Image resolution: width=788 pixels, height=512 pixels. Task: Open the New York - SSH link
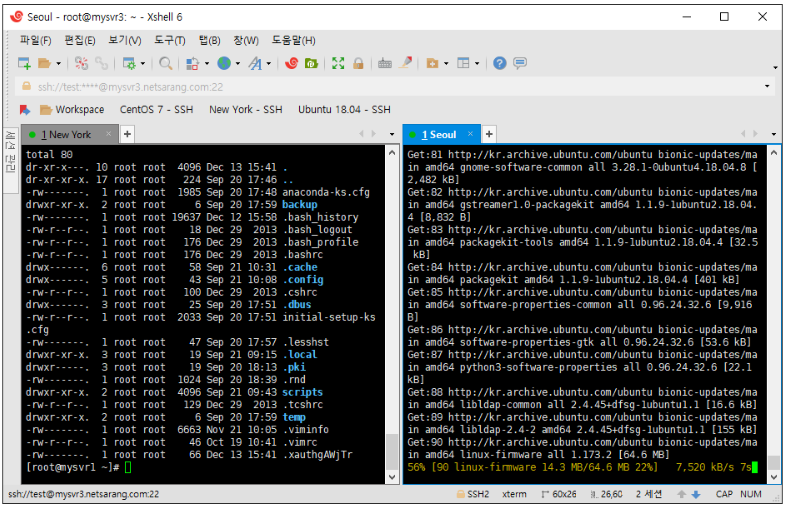(x=246, y=110)
